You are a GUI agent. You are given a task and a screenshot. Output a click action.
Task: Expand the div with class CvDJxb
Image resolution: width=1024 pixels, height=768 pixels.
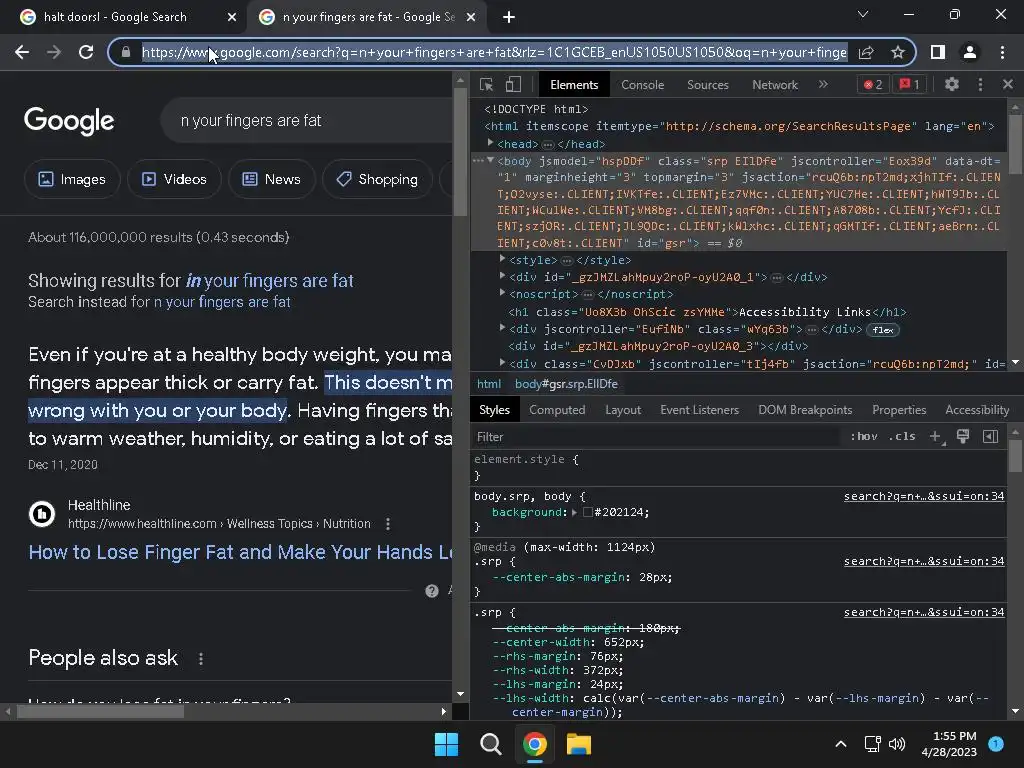point(502,362)
